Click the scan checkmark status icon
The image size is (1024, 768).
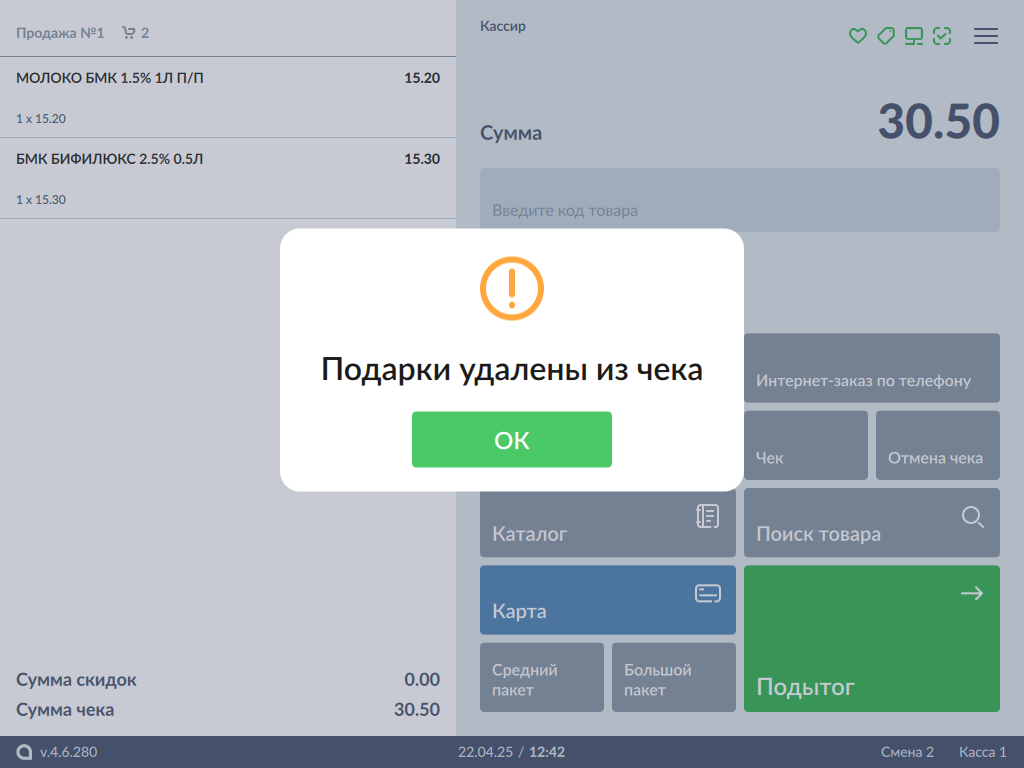click(941, 36)
